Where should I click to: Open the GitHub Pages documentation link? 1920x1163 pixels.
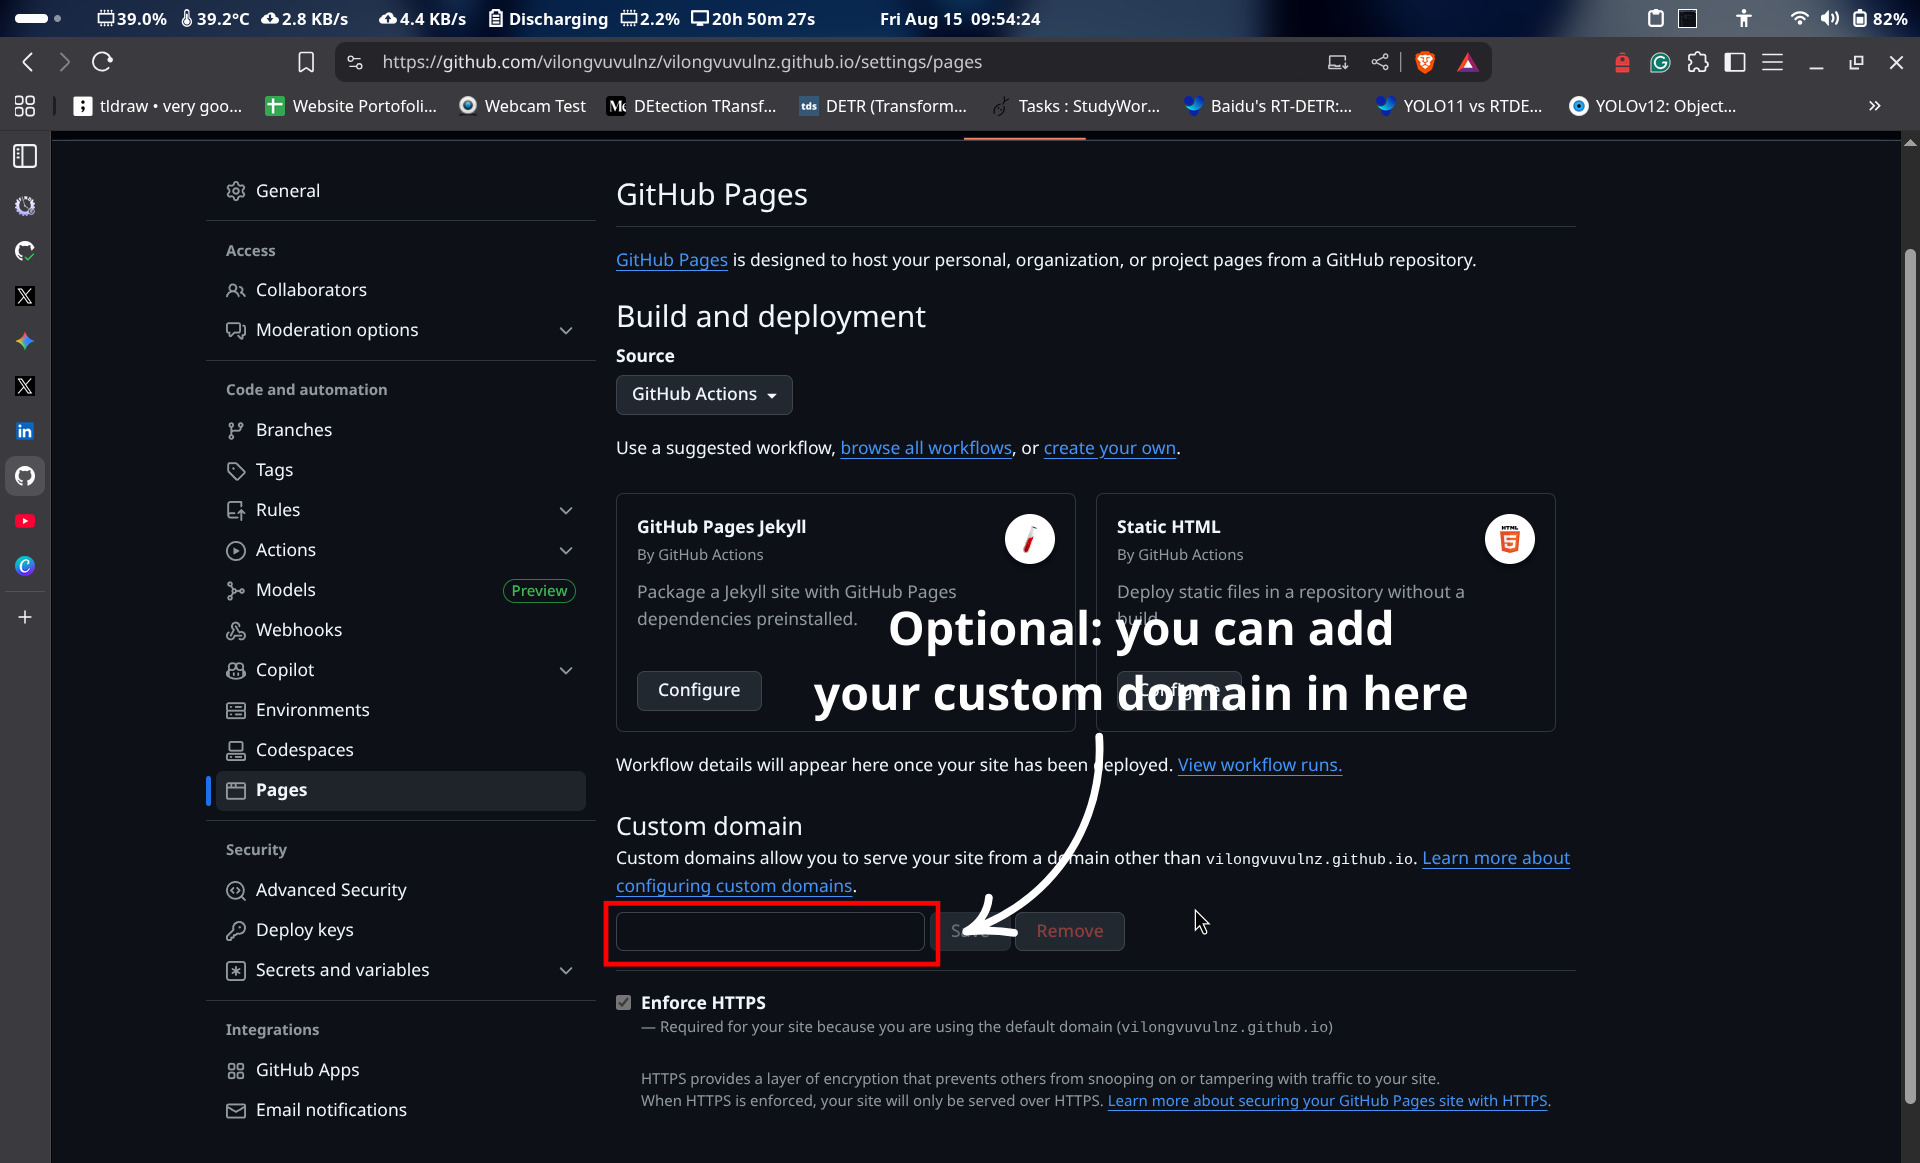tap(672, 260)
